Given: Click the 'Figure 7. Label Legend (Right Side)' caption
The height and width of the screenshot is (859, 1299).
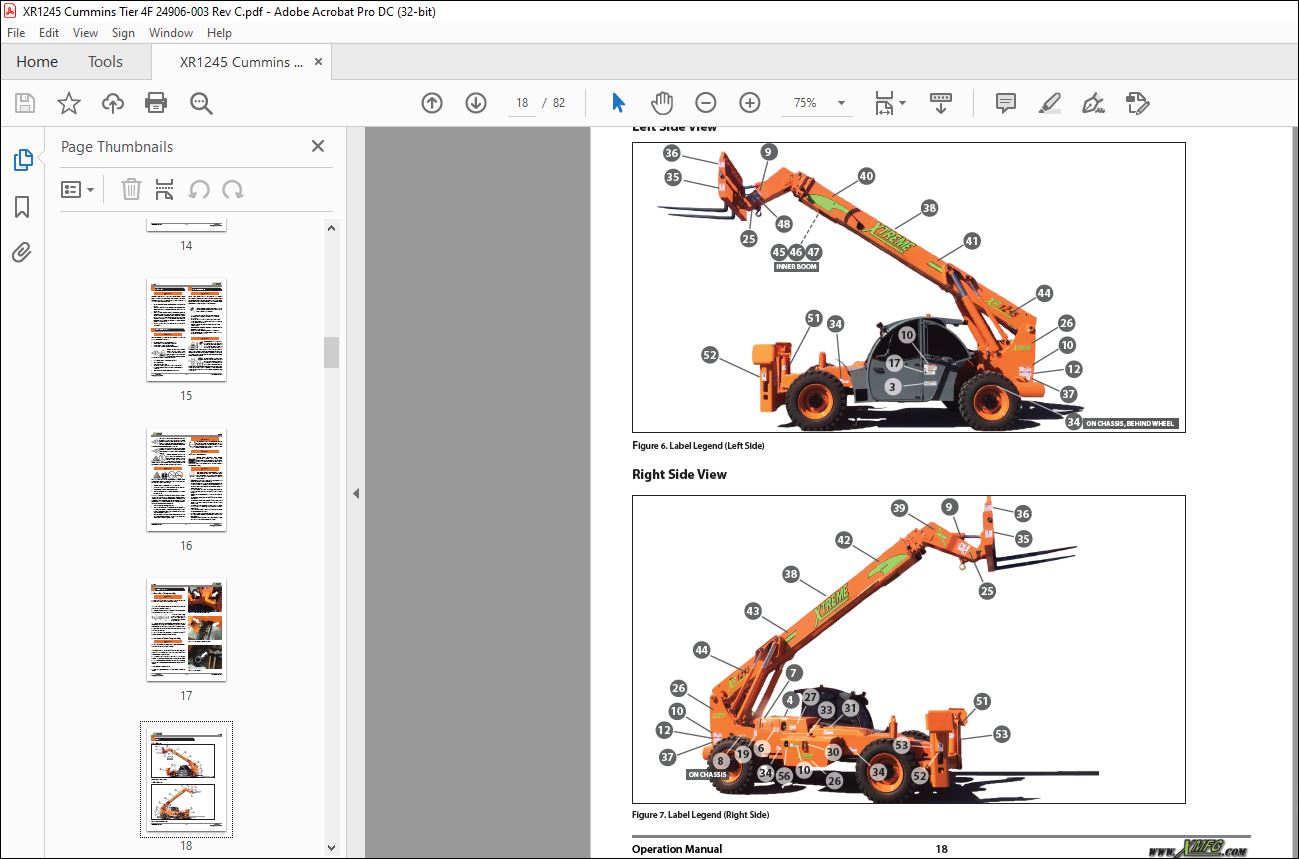Looking at the screenshot, I should coord(700,815).
